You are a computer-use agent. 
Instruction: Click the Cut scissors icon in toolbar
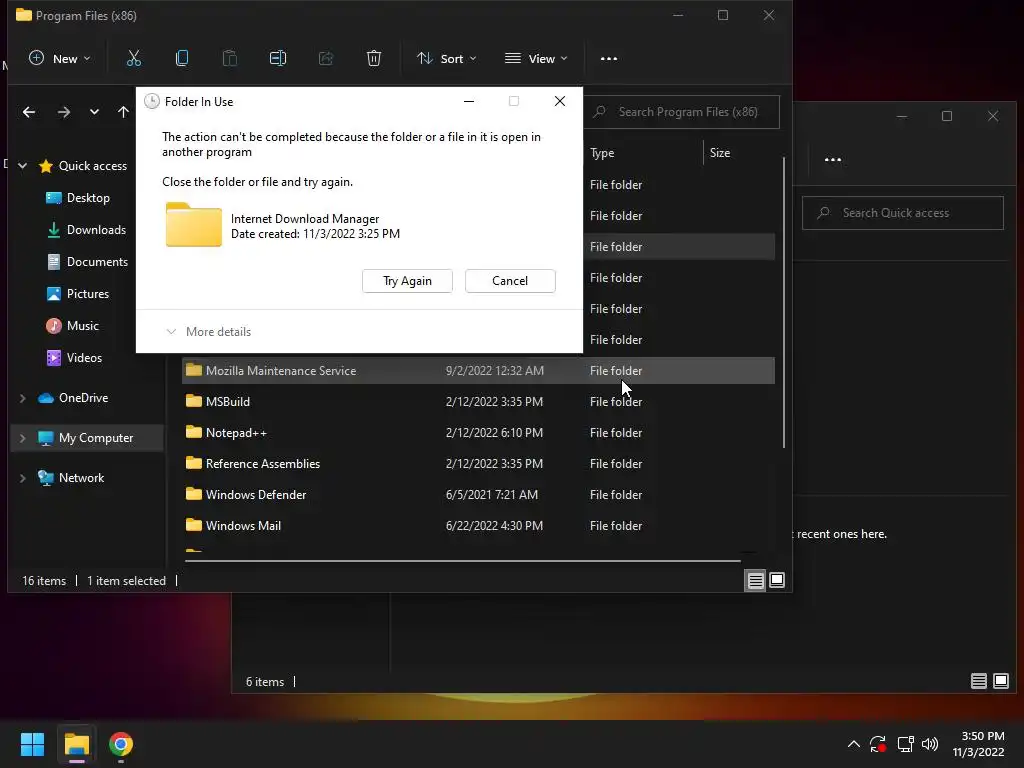tap(134, 59)
